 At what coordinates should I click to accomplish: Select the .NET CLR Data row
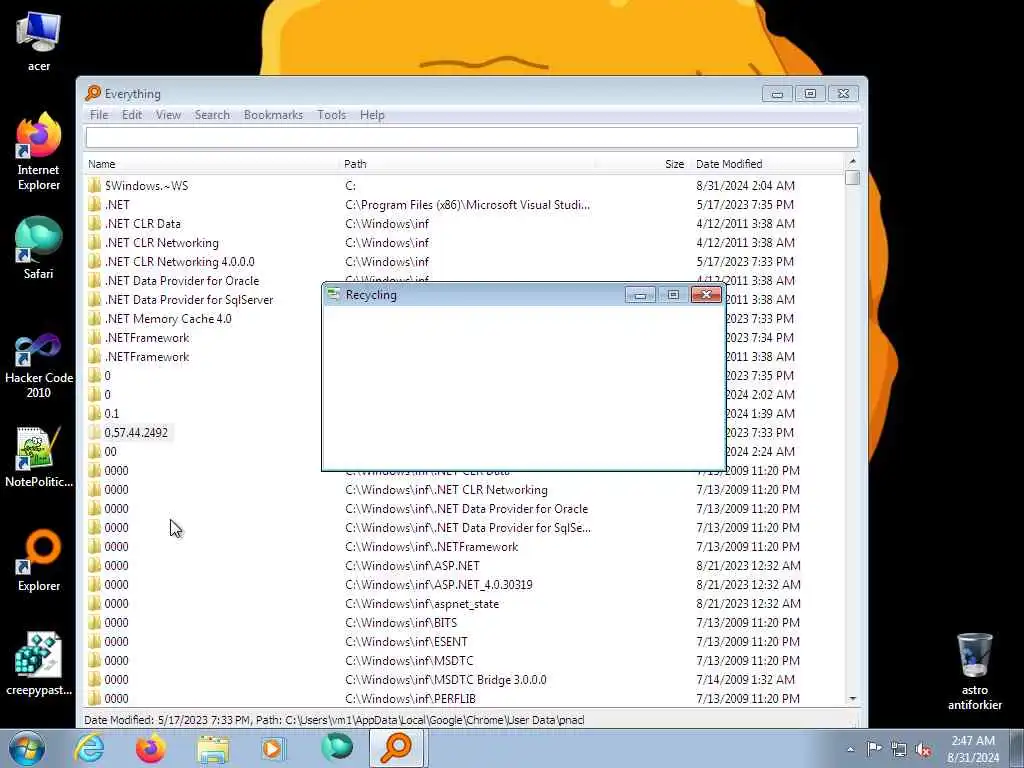(x=465, y=223)
